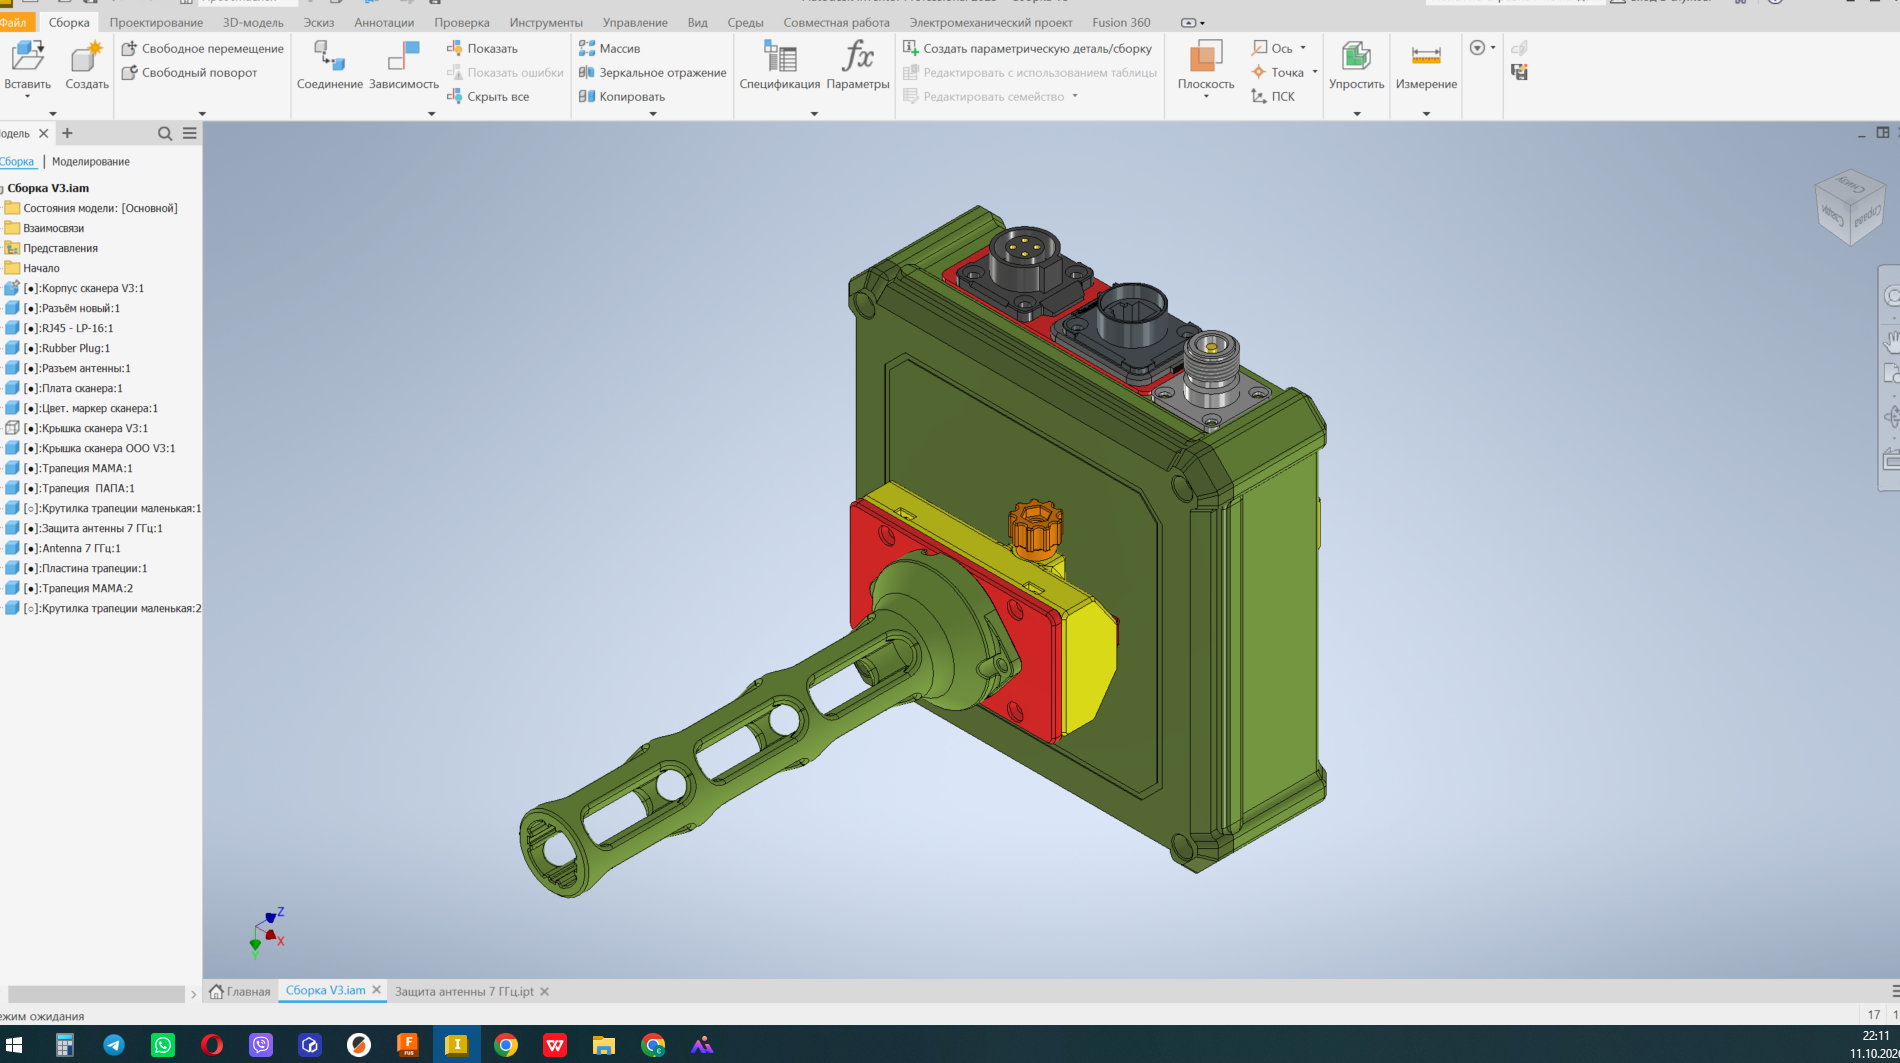This screenshot has height=1063, width=1900.
Task: Open Google Chrome from the taskbar
Action: pyautogui.click(x=506, y=1045)
